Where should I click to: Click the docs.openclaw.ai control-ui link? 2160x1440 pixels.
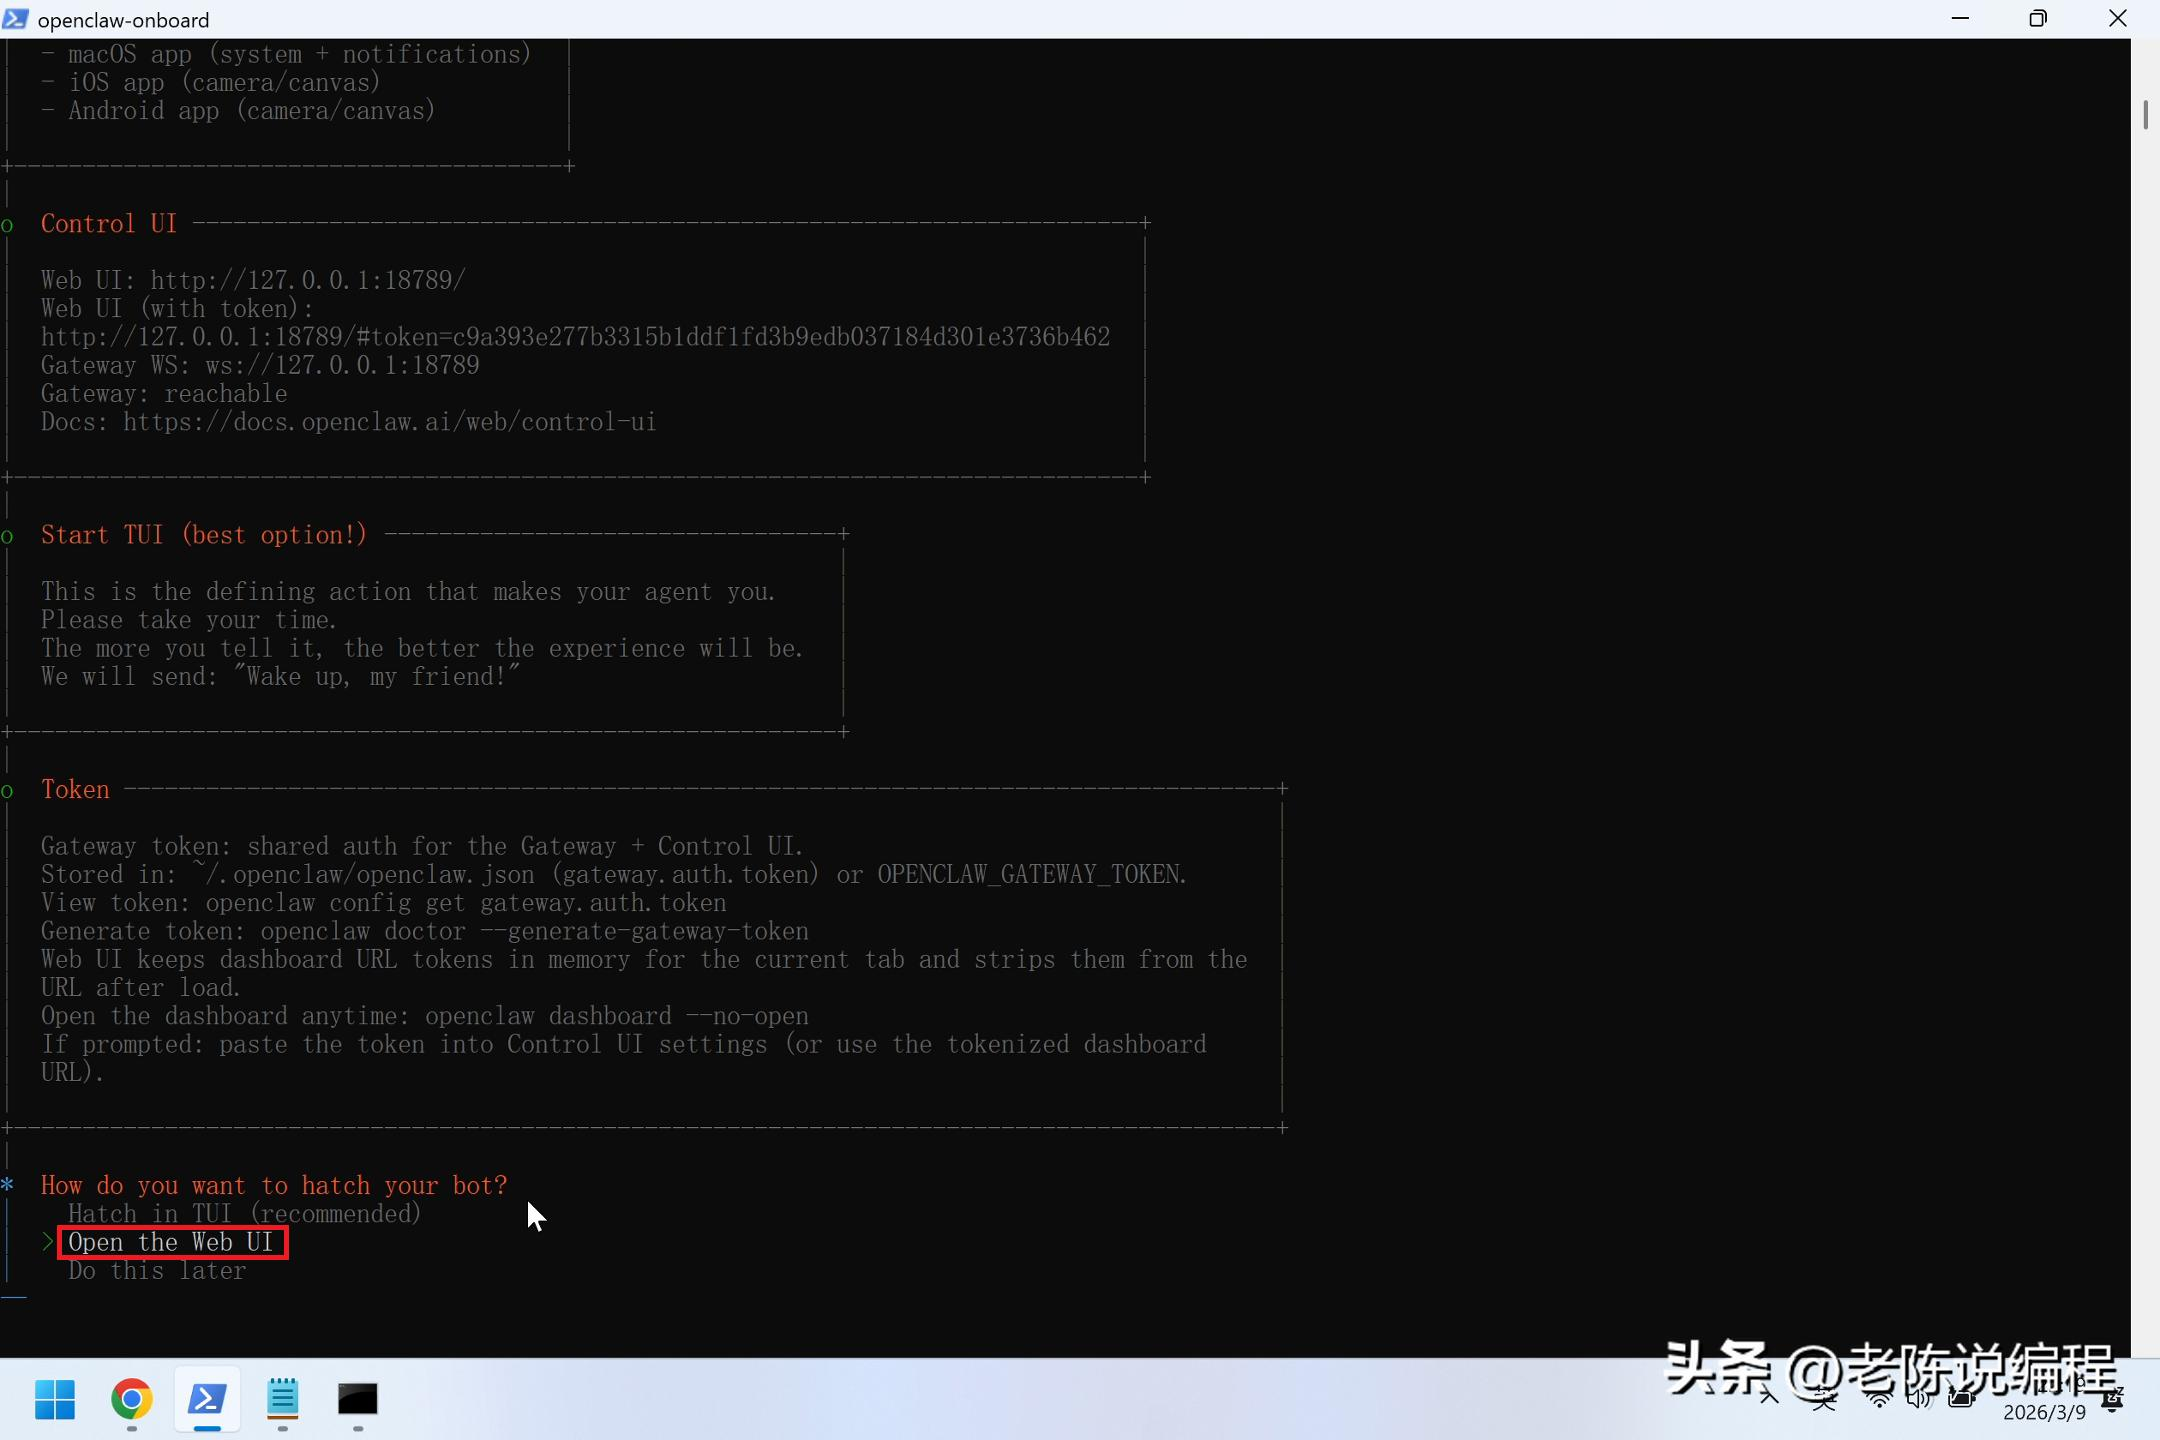point(389,422)
